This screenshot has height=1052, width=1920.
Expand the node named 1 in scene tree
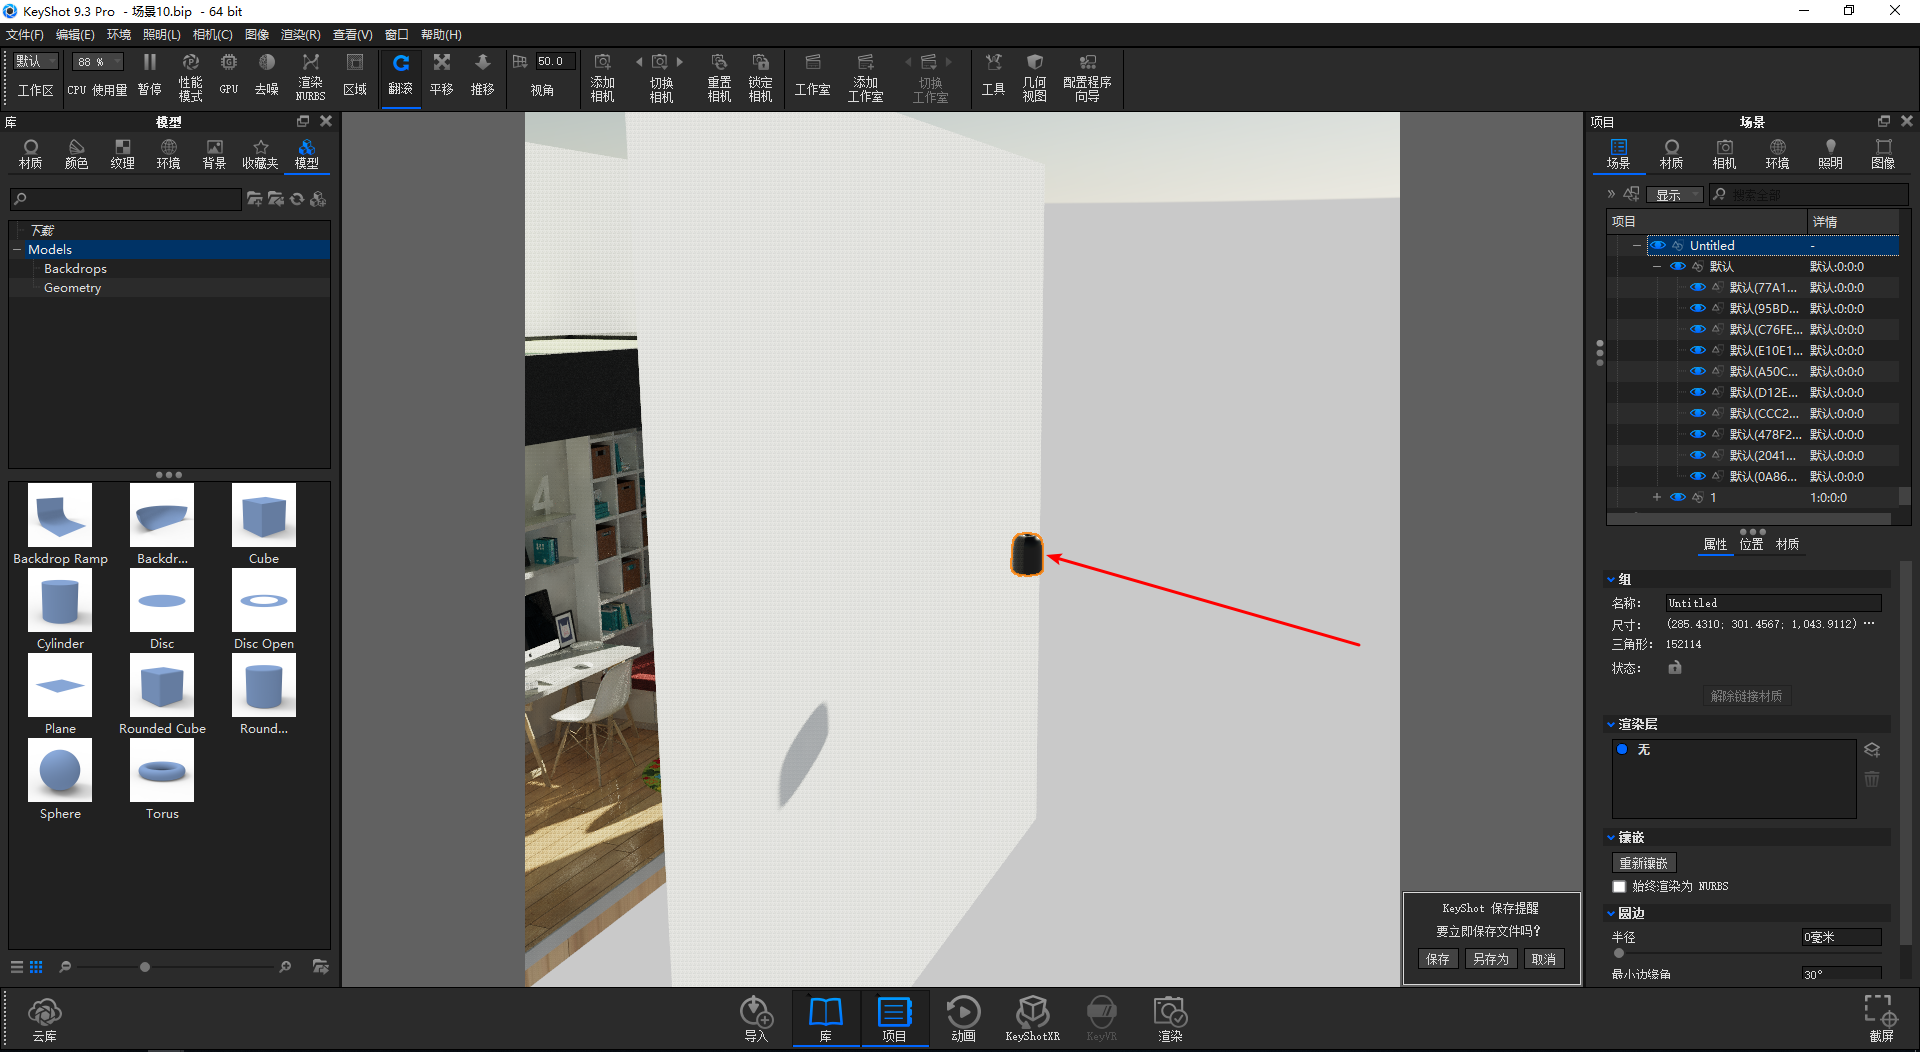coord(1657,498)
